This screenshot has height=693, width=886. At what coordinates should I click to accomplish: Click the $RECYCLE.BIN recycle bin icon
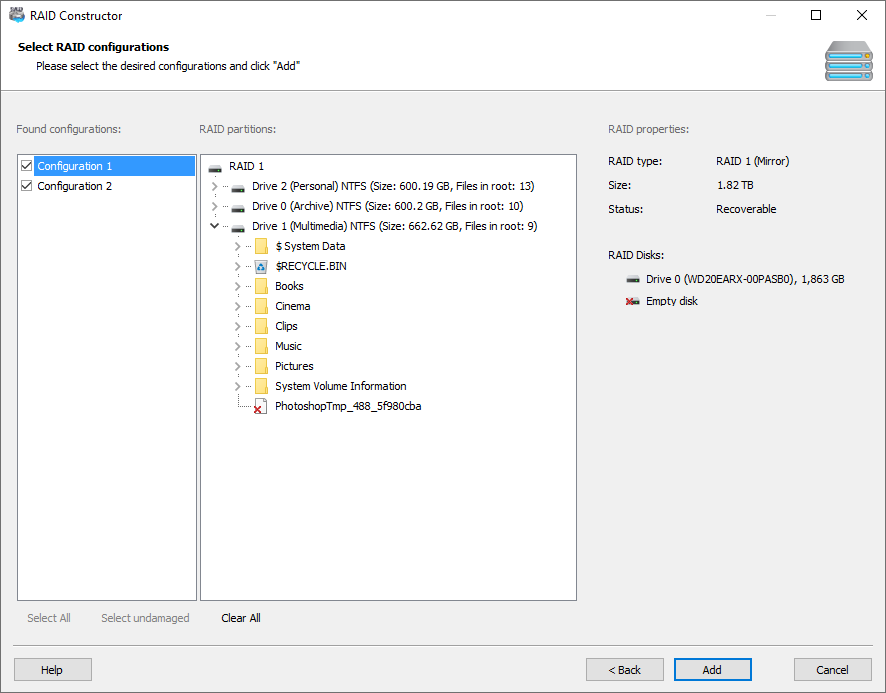click(x=262, y=266)
